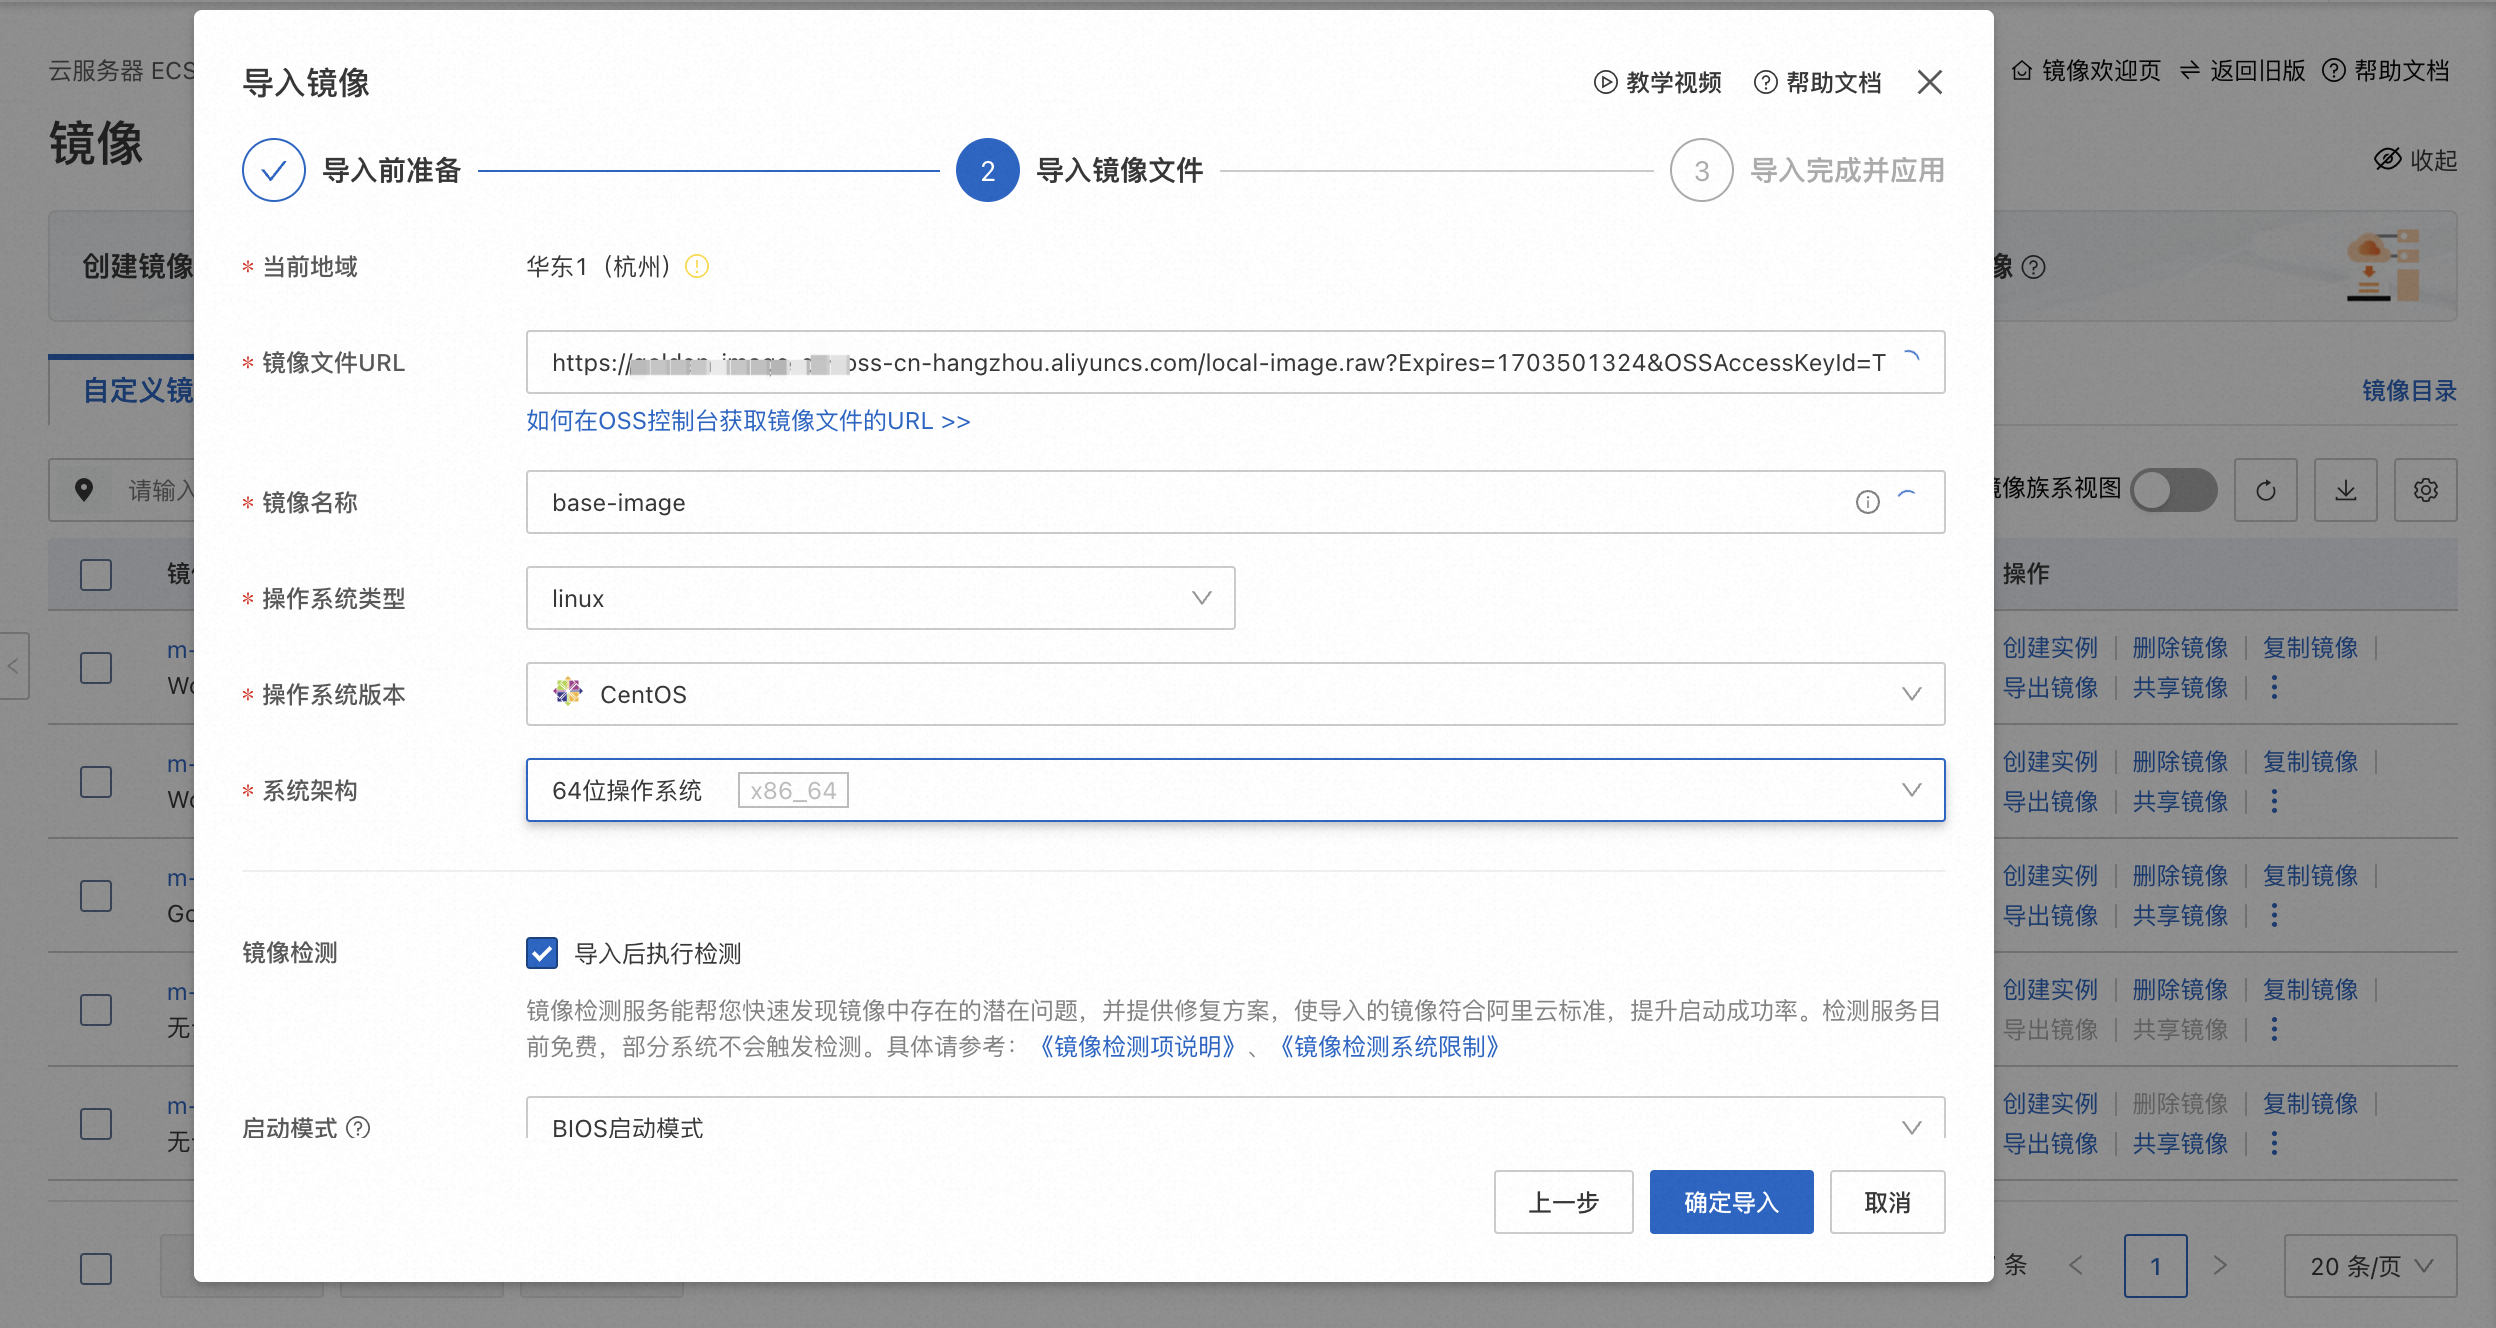Click the info icon in the 镜像名称 field
Screen dimensions: 2496x1328
click(x=1867, y=502)
